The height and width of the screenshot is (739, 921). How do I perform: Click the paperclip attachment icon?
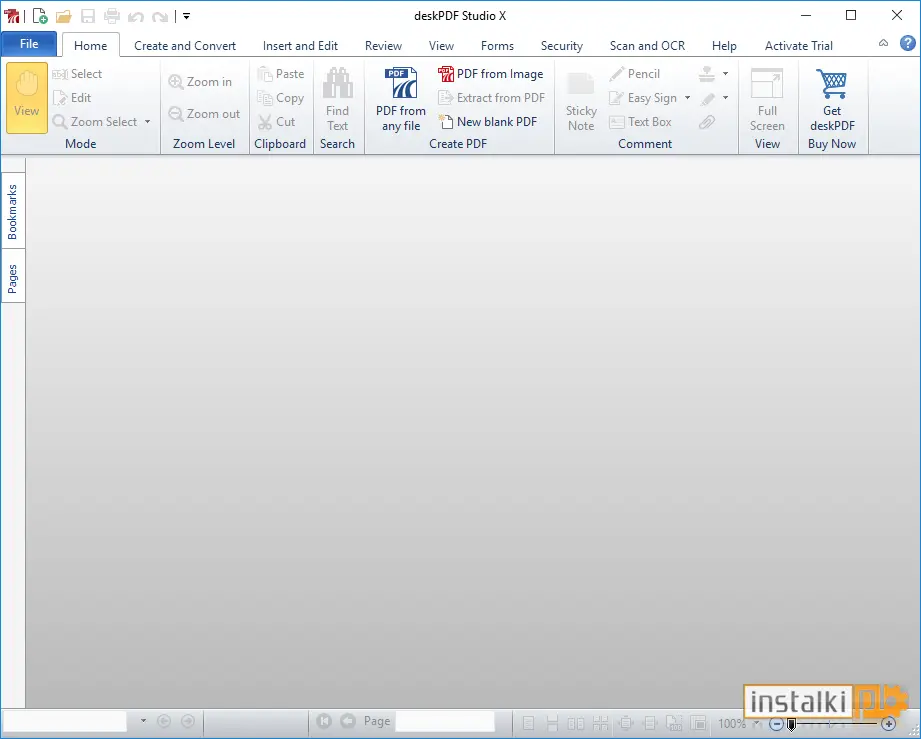click(707, 122)
